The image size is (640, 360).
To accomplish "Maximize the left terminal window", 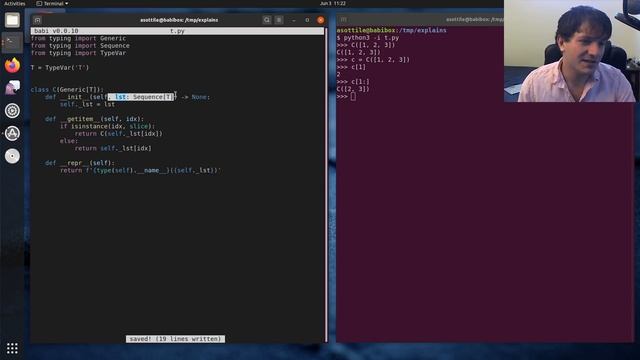I will pos(307,20).
